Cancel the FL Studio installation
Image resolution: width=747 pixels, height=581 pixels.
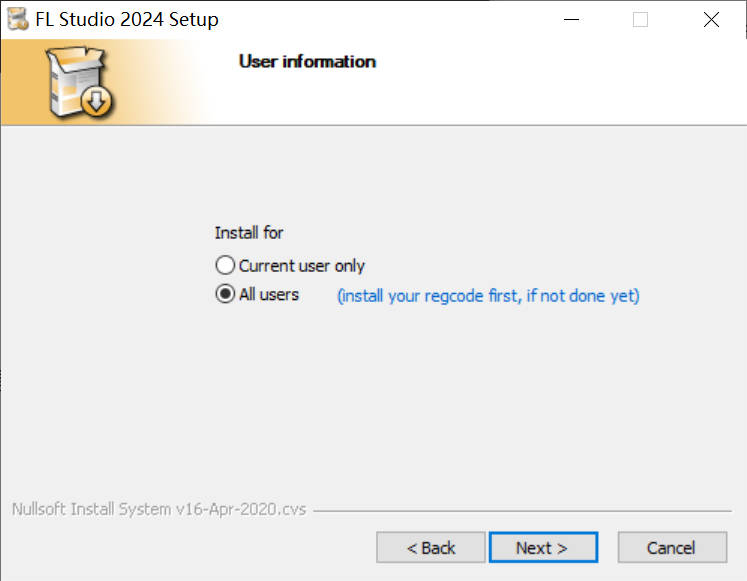671,548
